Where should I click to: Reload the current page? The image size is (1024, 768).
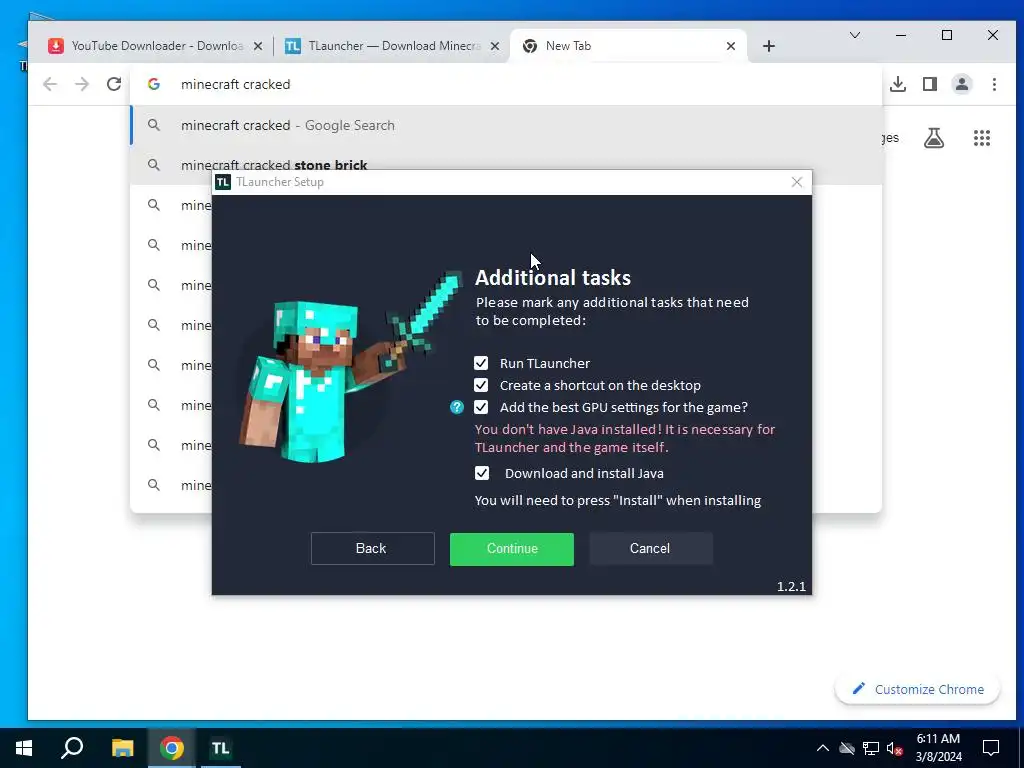pyautogui.click(x=114, y=84)
